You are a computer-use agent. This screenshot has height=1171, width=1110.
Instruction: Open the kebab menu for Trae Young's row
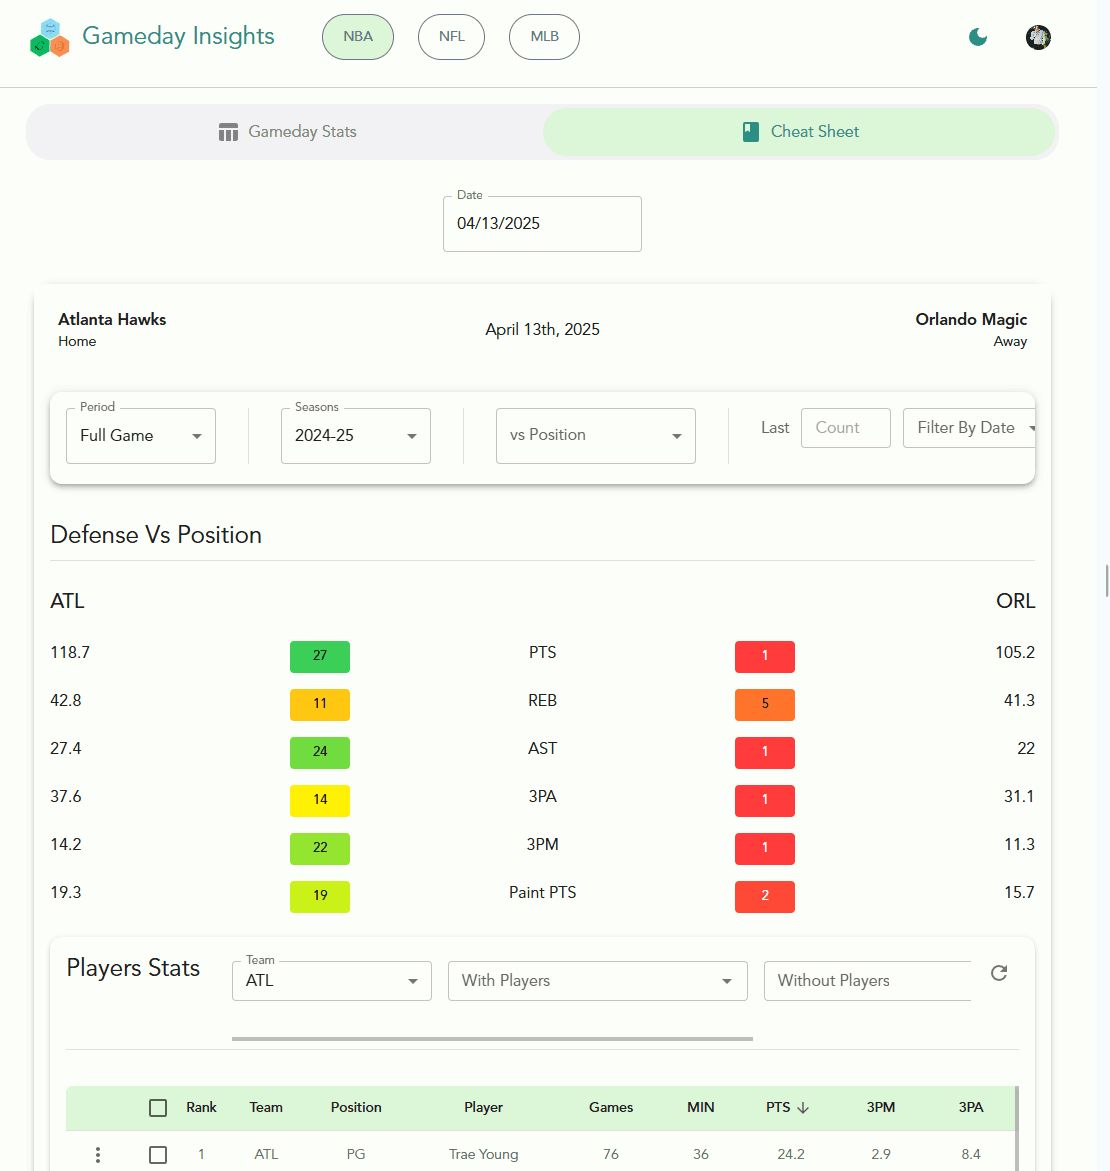pos(97,1154)
